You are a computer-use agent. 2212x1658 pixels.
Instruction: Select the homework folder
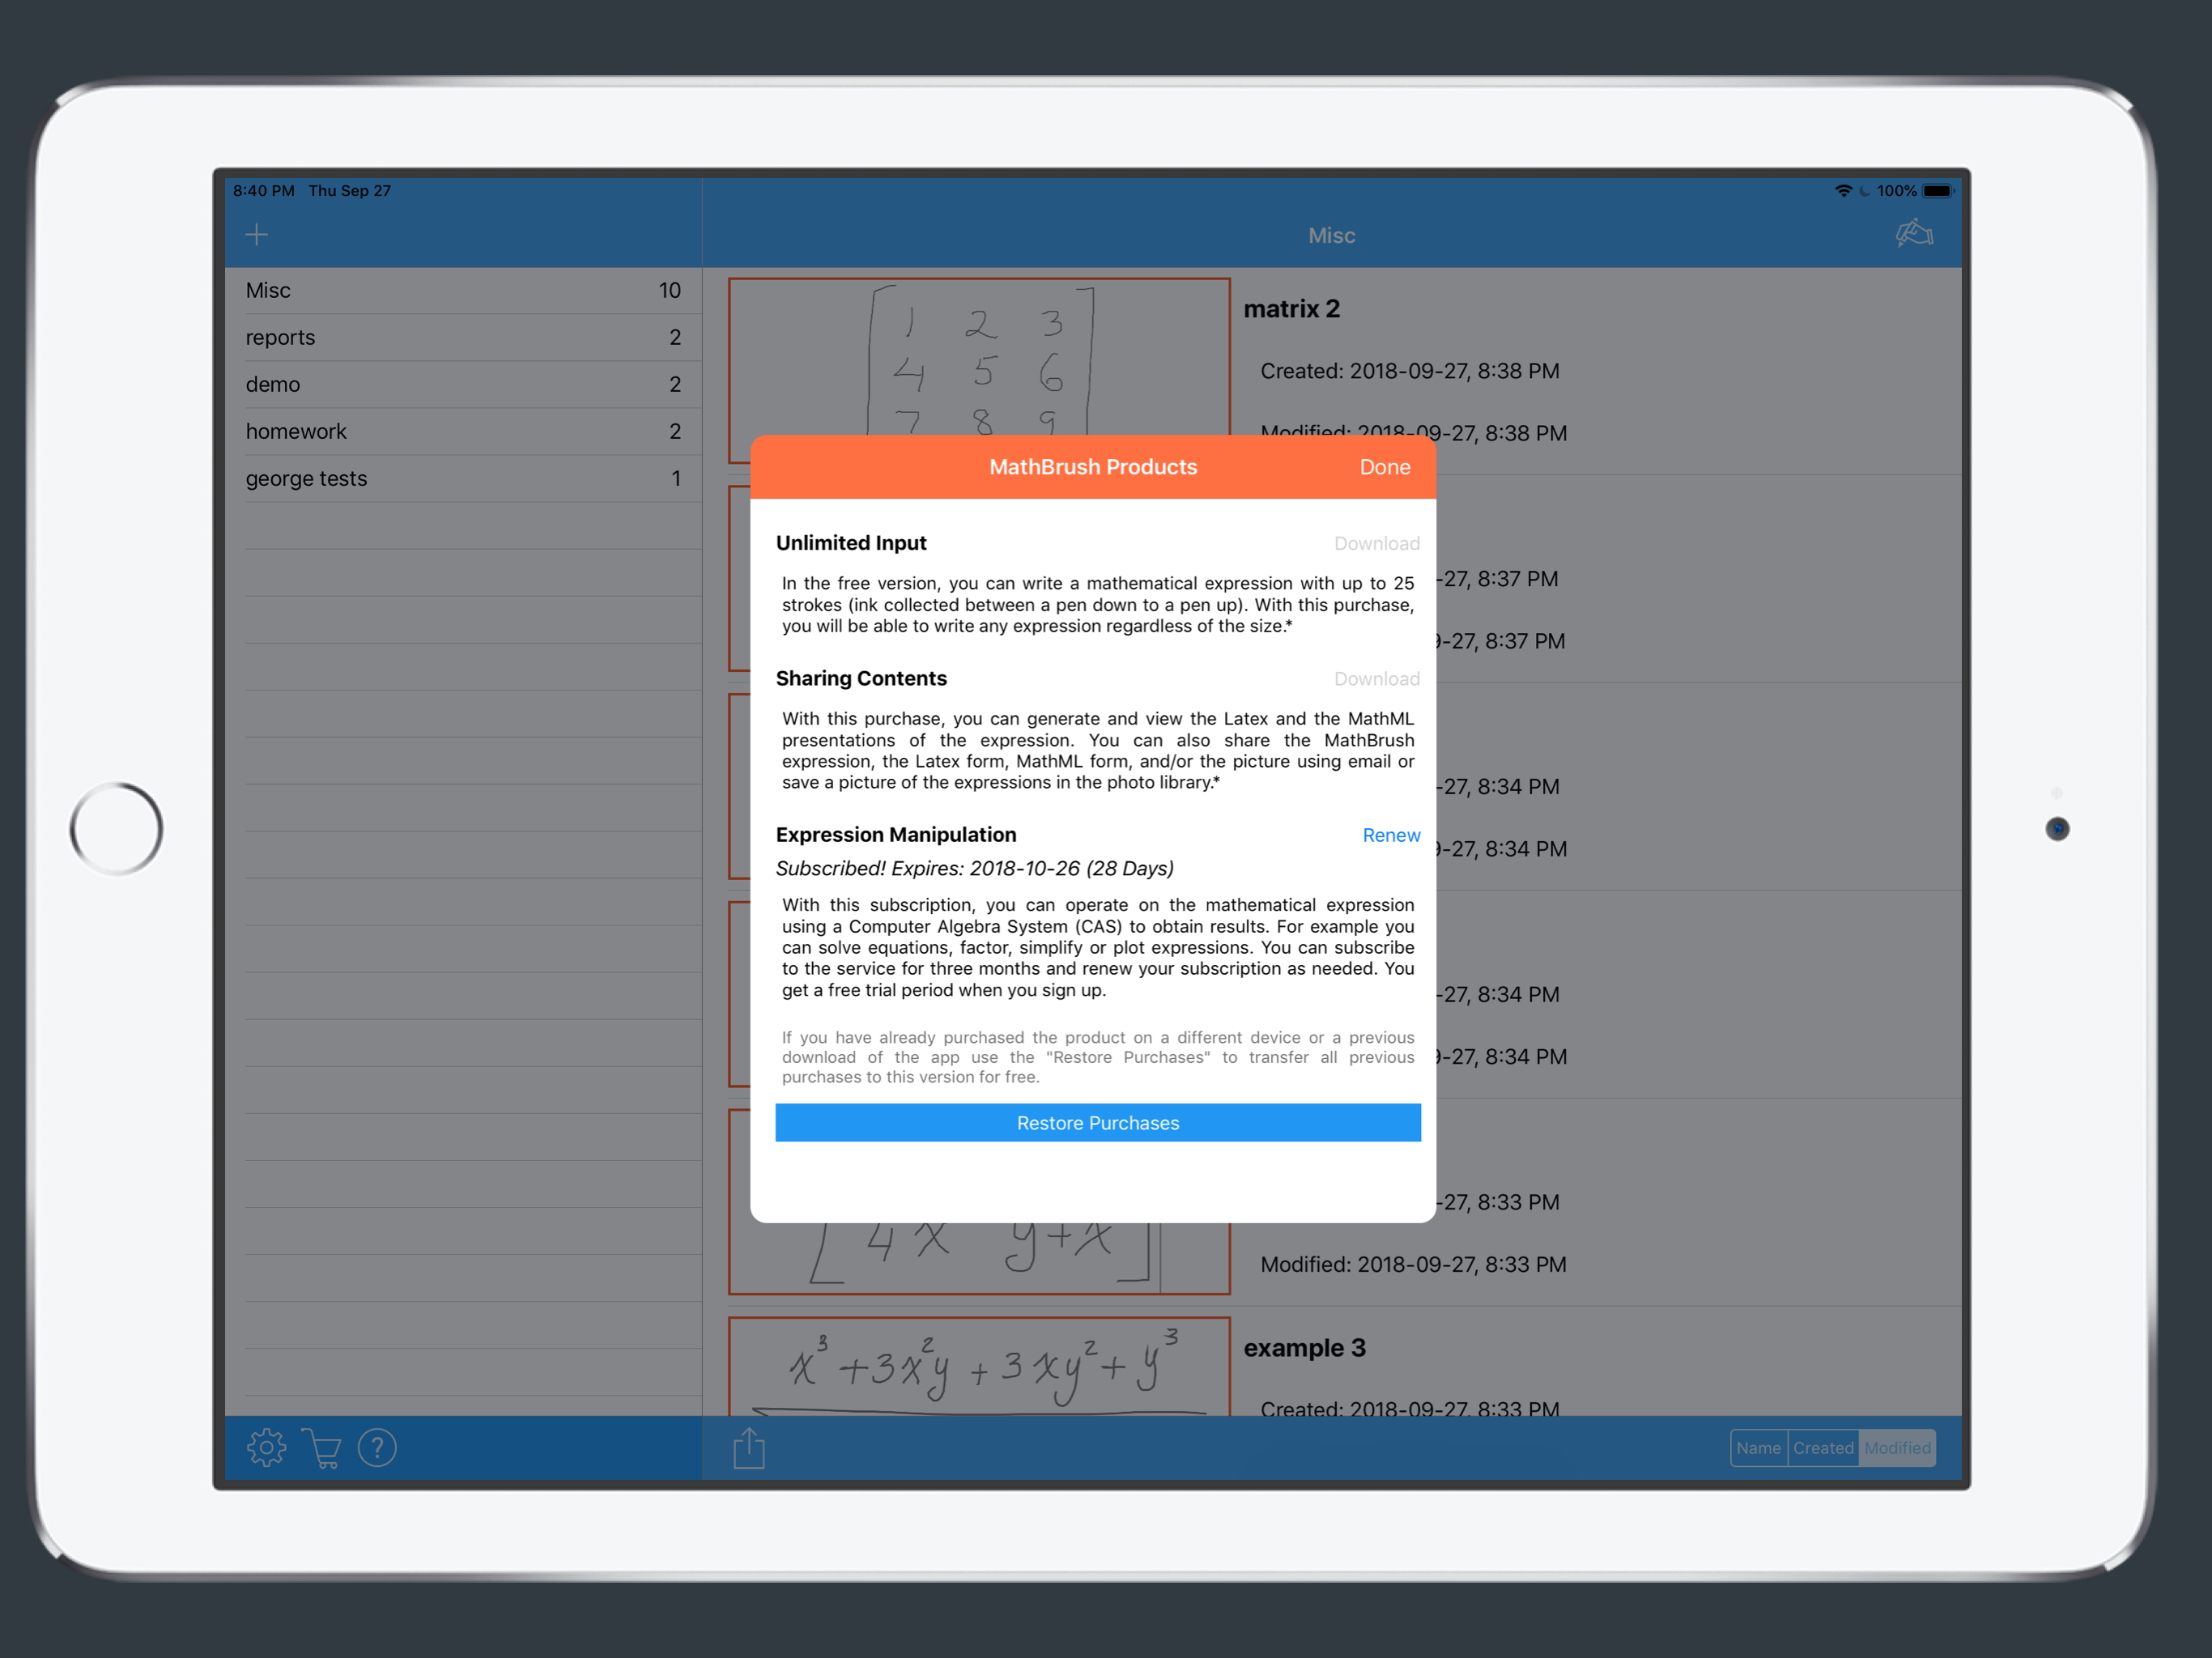point(463,431)
